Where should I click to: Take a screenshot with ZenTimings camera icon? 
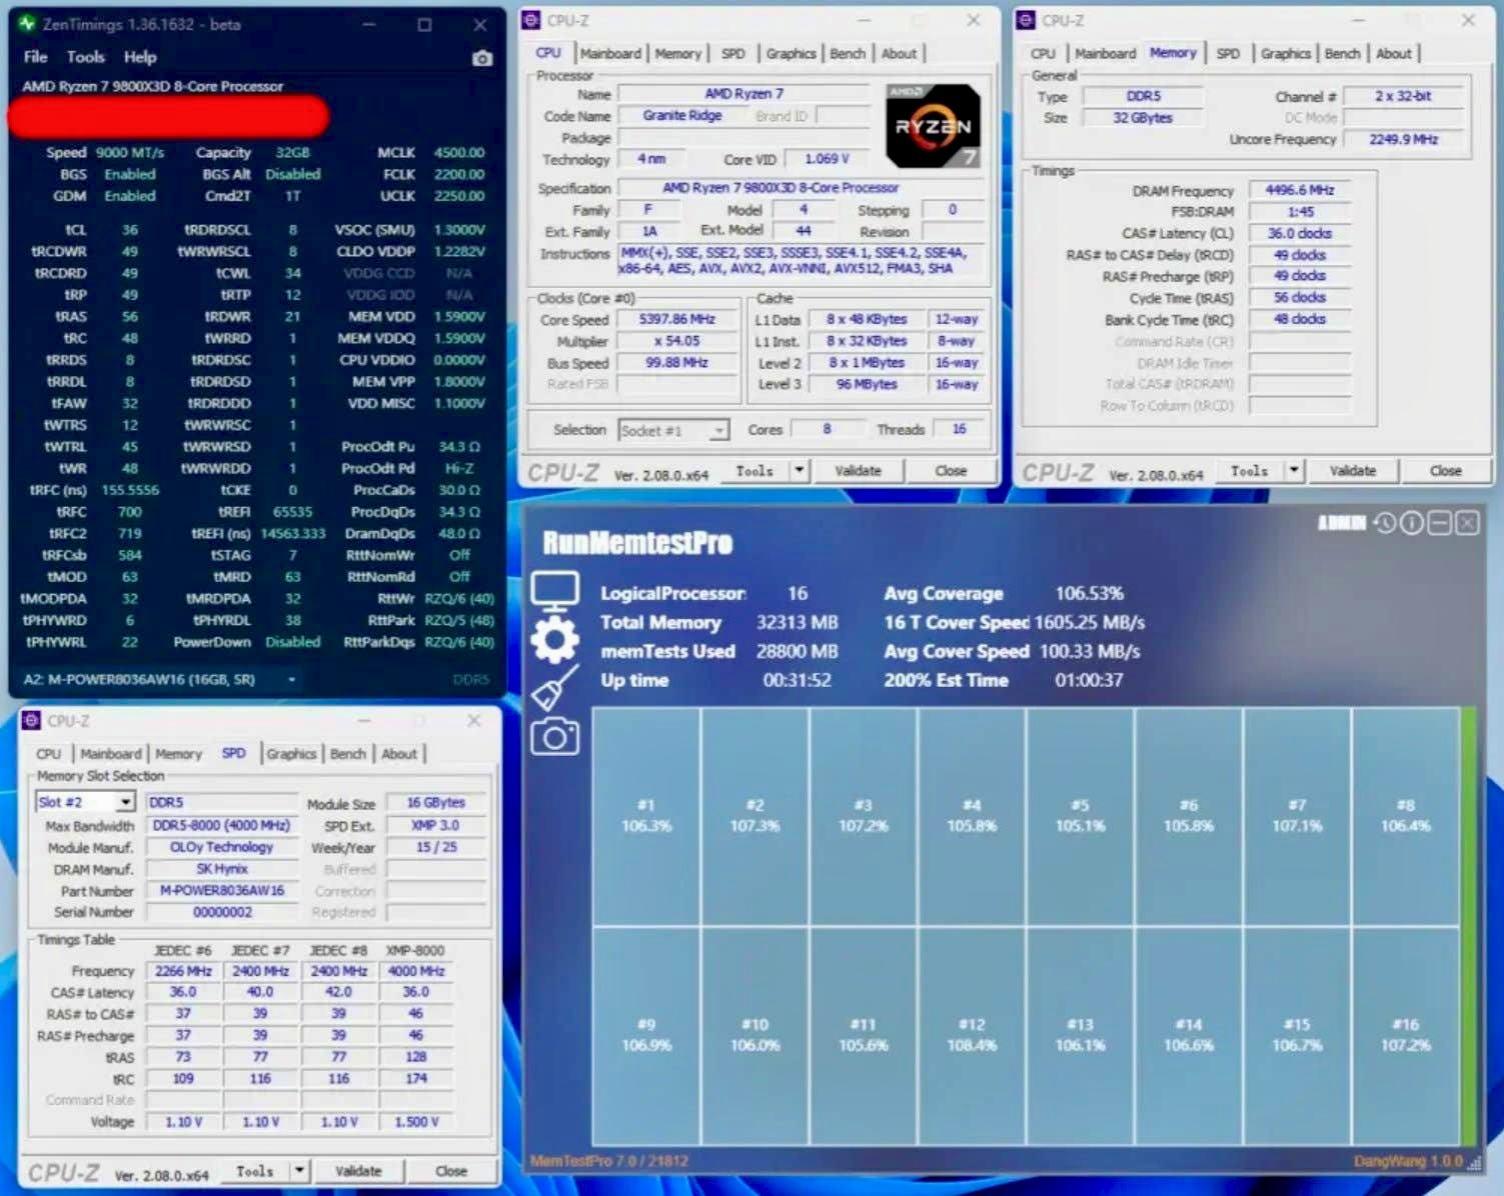click(482, 58)
